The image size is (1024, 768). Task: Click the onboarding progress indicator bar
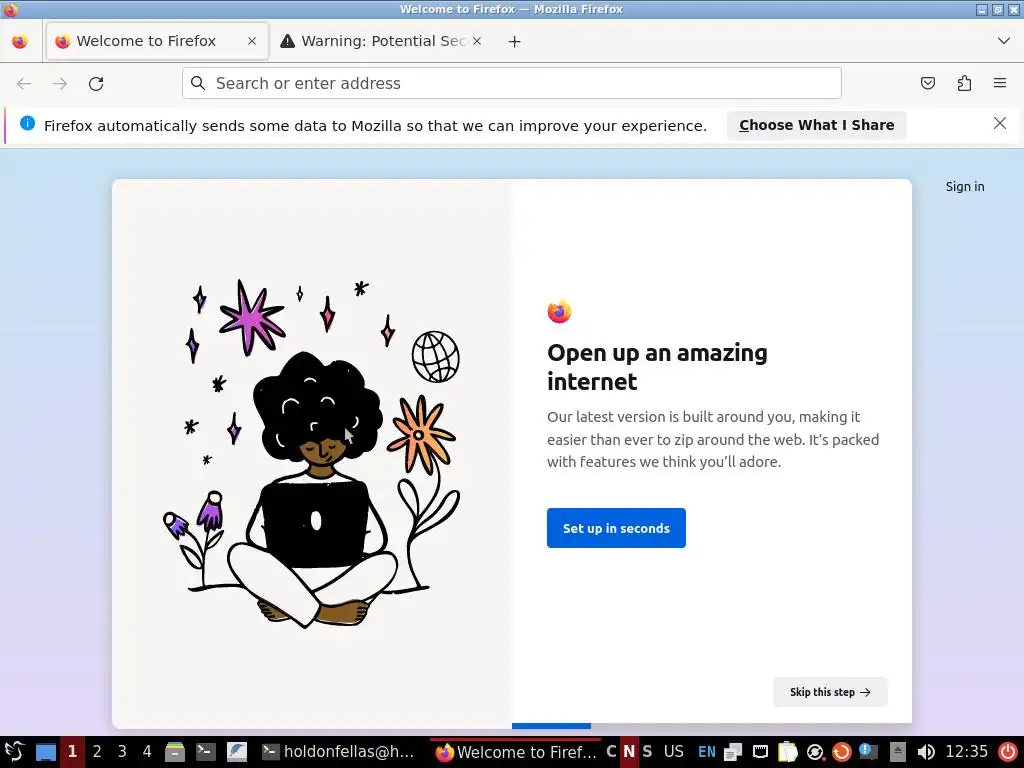[x=551, y=726]
